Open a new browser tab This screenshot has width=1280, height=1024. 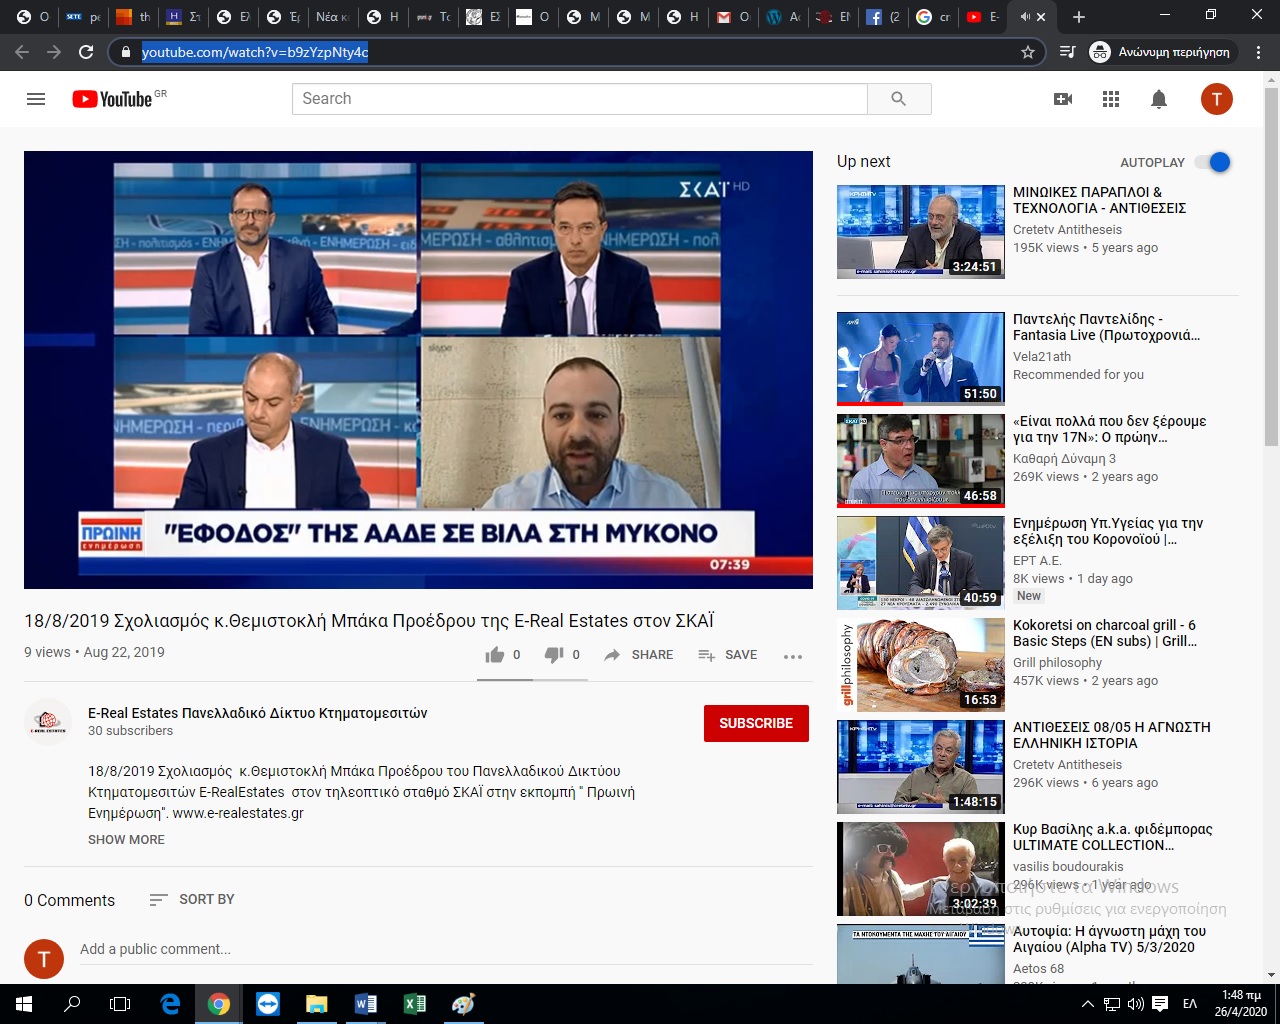tap(1078, 17)
